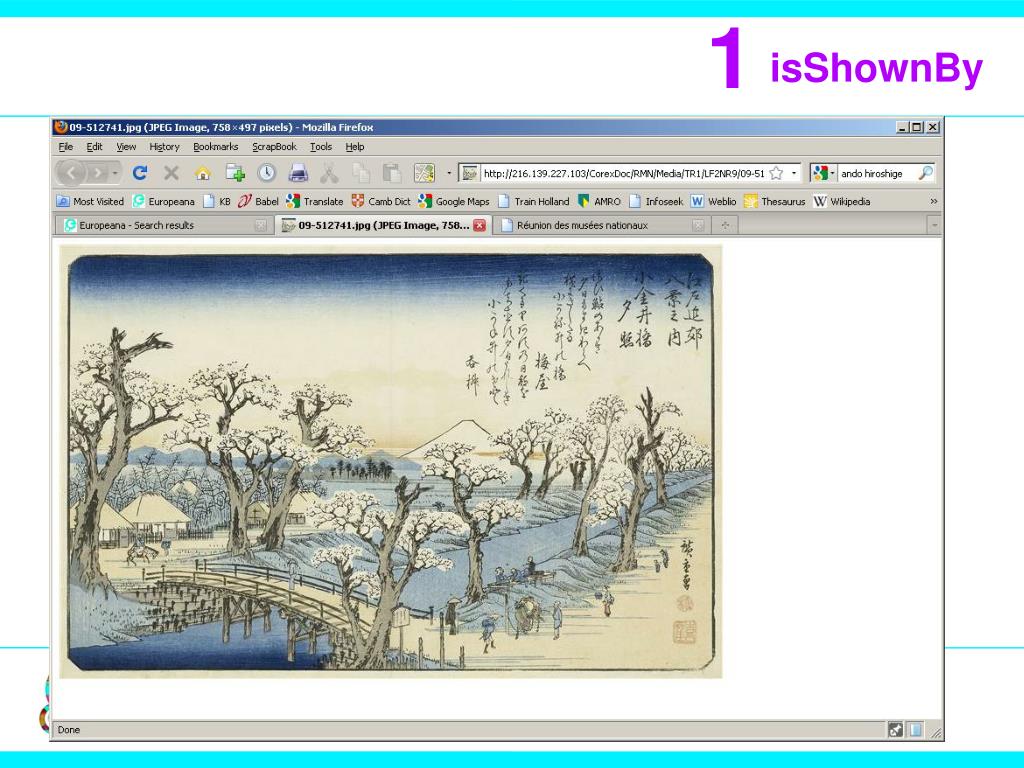Open the Thesaurus bookmark
Viewport: 1024px width, 768px height.
[775, 201]
